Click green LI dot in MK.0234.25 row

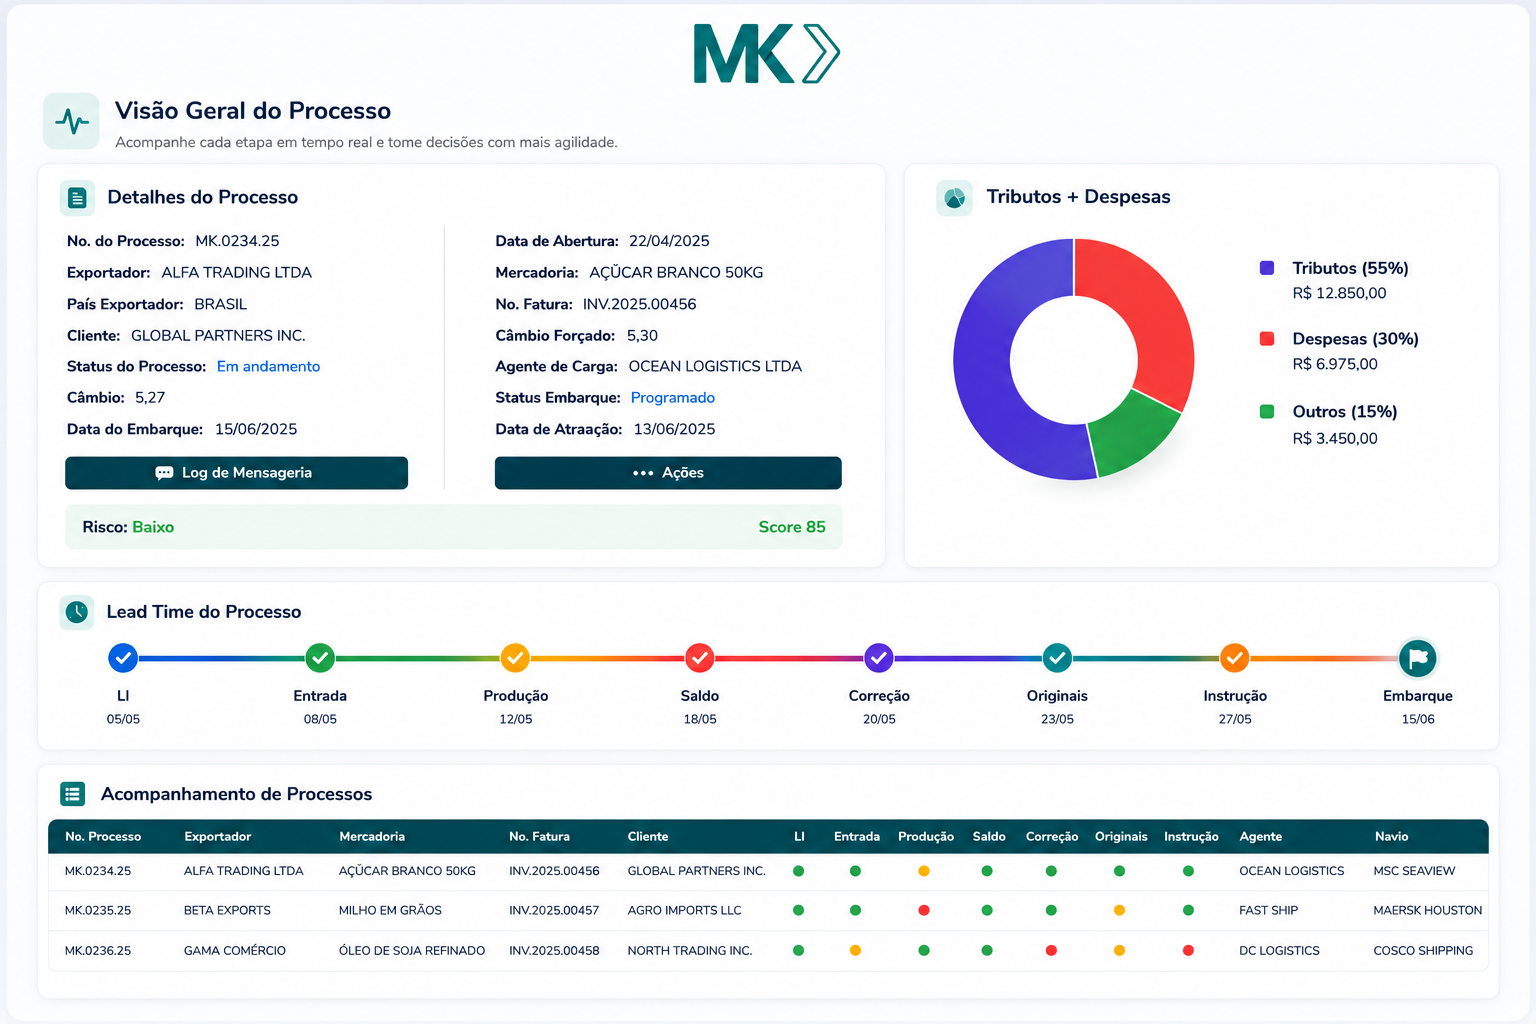[x=798, y=871]
